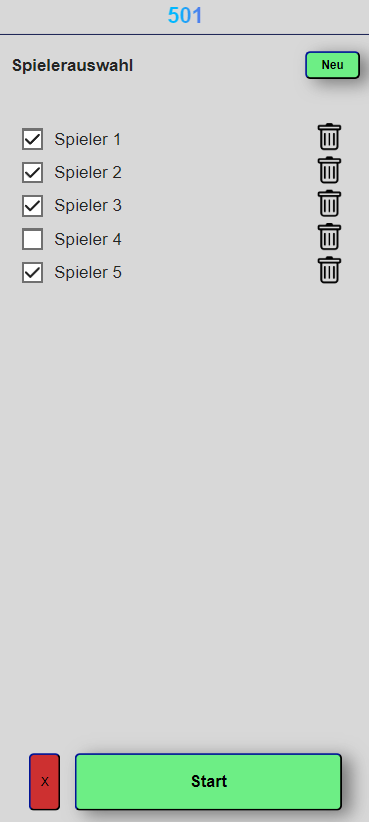Start the 501 game

click(x=209, y=782)
